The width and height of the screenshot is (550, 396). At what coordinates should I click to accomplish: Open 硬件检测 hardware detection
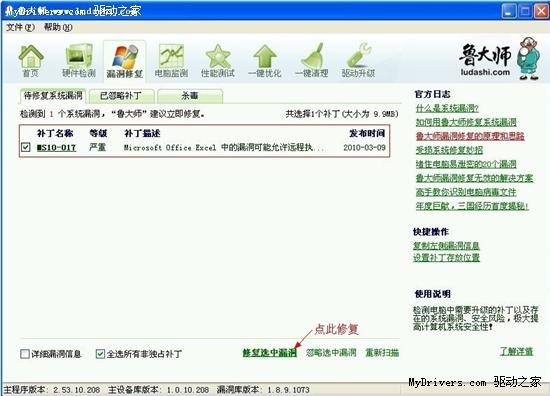79,60
